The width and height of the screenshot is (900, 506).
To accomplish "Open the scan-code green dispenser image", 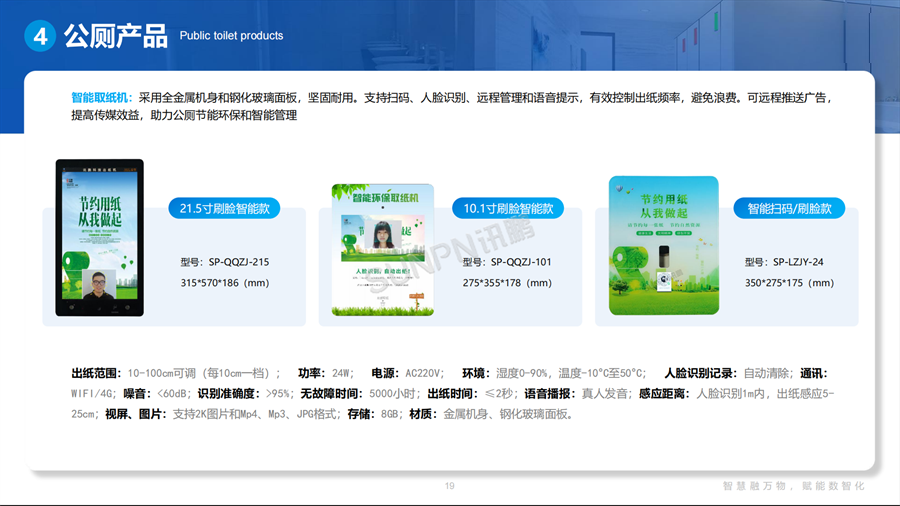I will point(664,245).
